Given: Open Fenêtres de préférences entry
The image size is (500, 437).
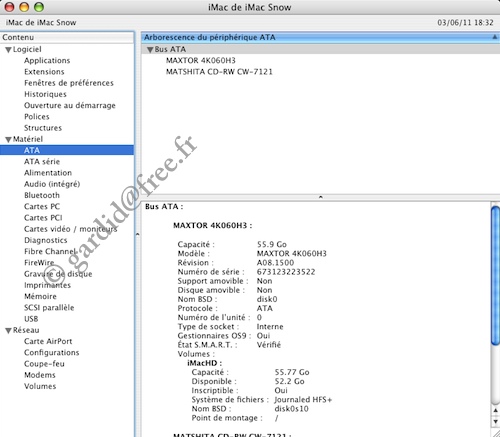Looking at the screenshot, I should point(69,83).
